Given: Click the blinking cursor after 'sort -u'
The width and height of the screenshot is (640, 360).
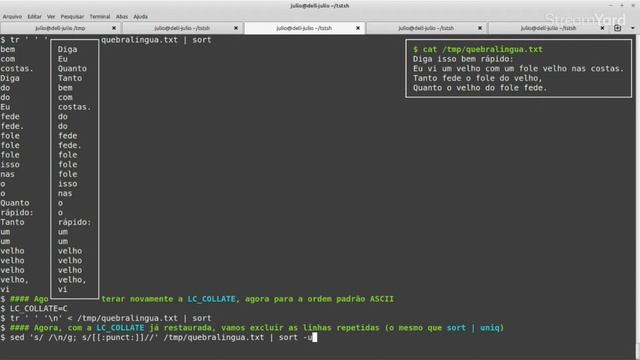Looking at the screenshot, I should [x=315, y=338].
